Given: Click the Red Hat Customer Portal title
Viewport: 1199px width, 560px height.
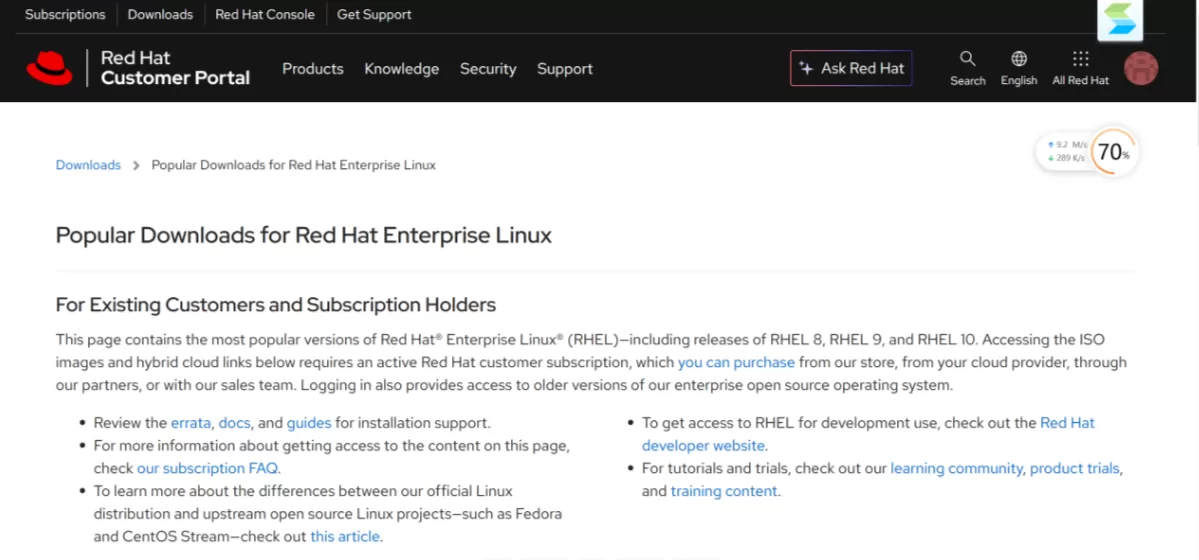Looking at the screenshot, I should tap(175, 68).
